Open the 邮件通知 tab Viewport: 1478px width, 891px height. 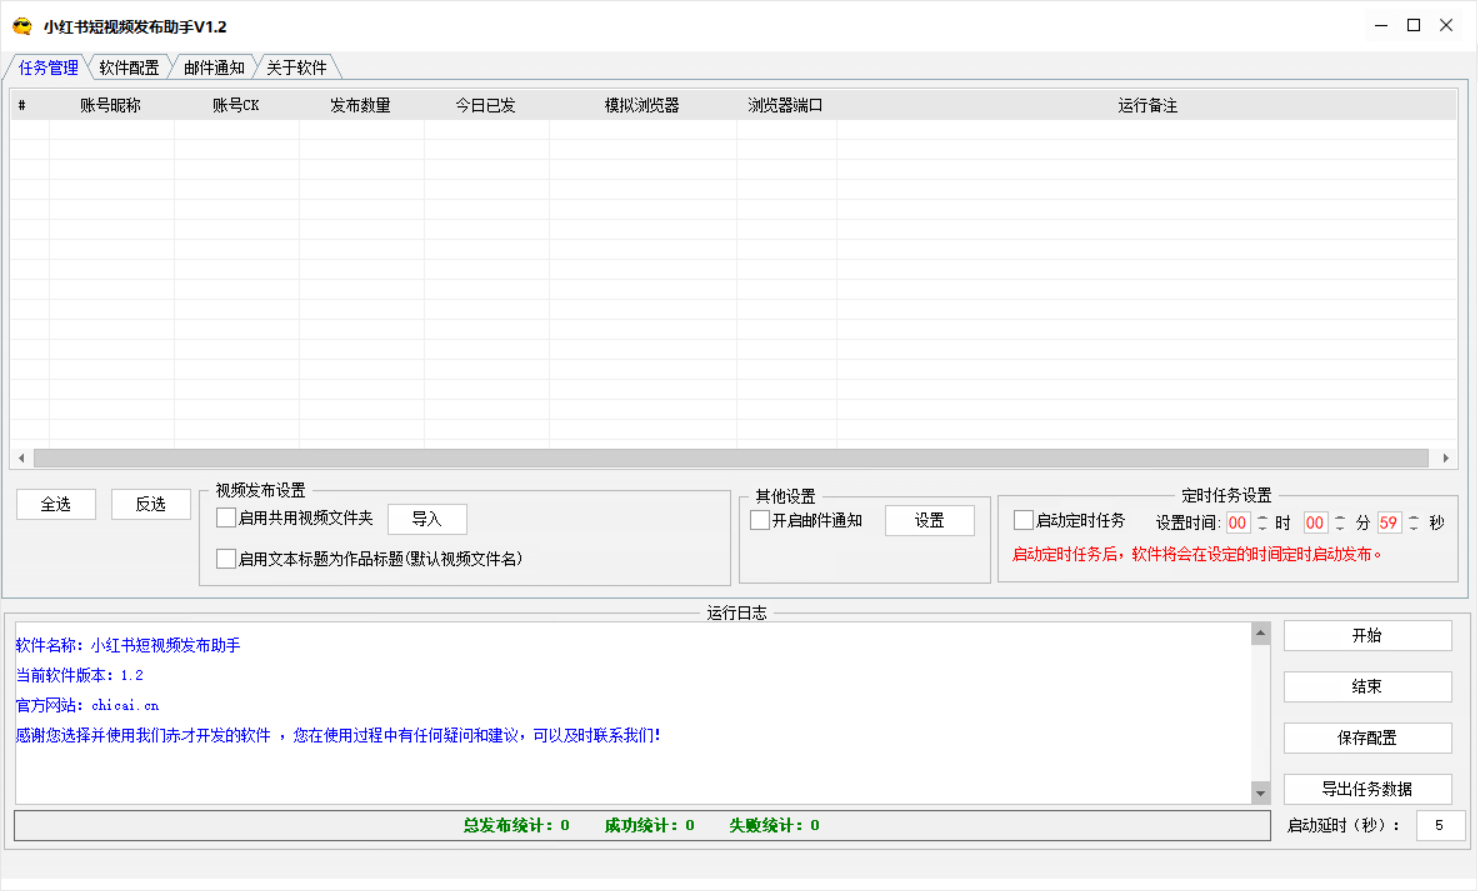tap(214, 67)
